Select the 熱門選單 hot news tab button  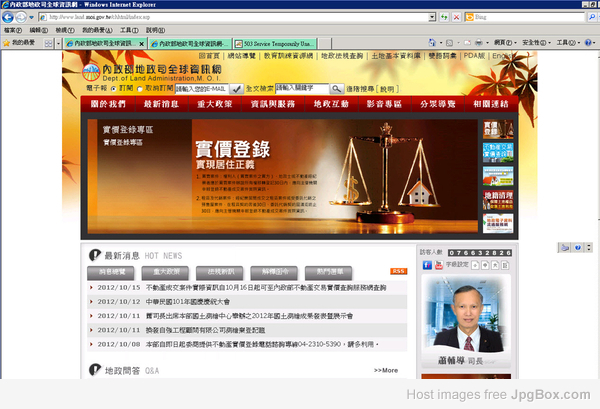pos(328,272)
